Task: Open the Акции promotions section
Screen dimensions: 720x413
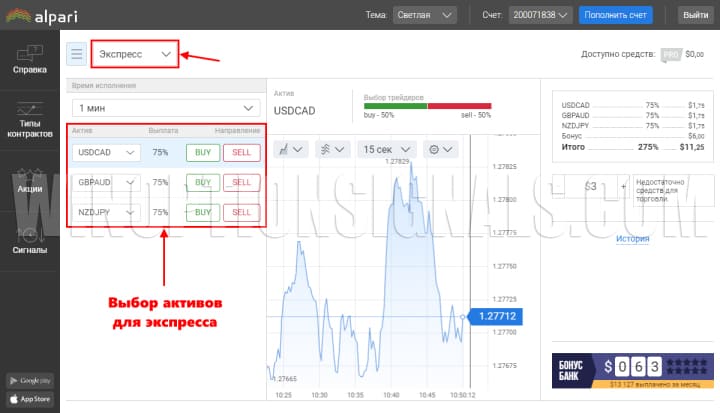Action: tap(29, 179)
